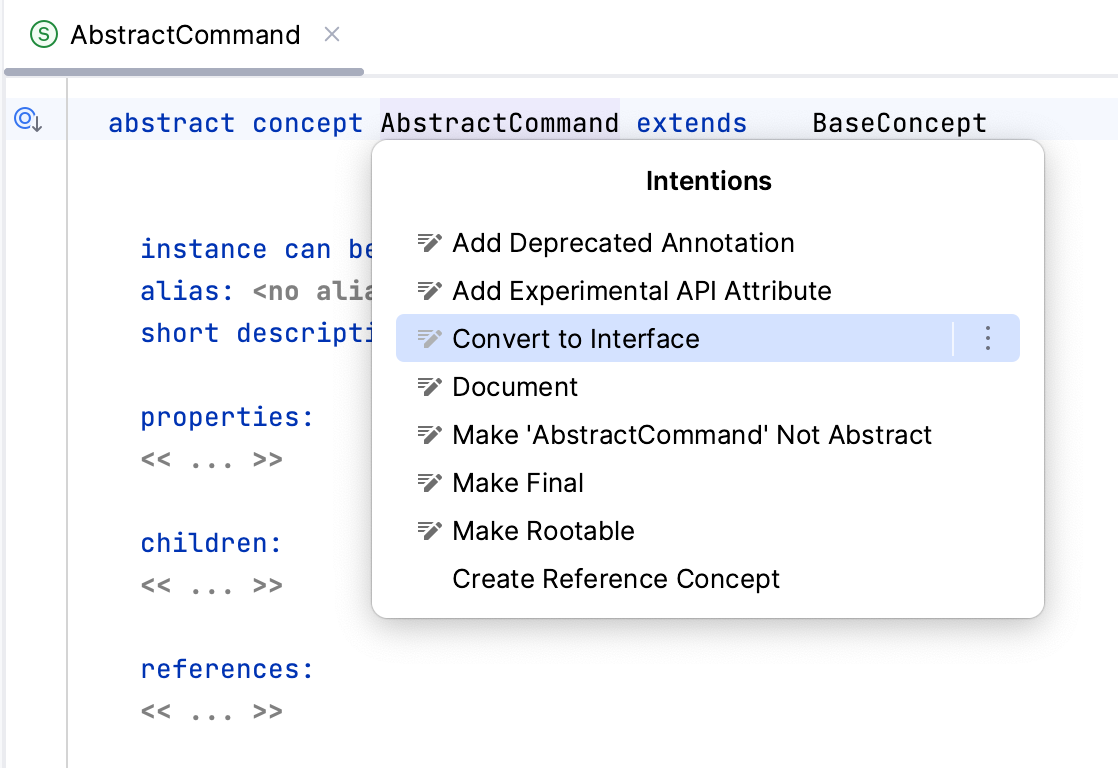Click the abstract keyword in concept declaration
The width and height of the screenshot is (1118, 768).
171,123
